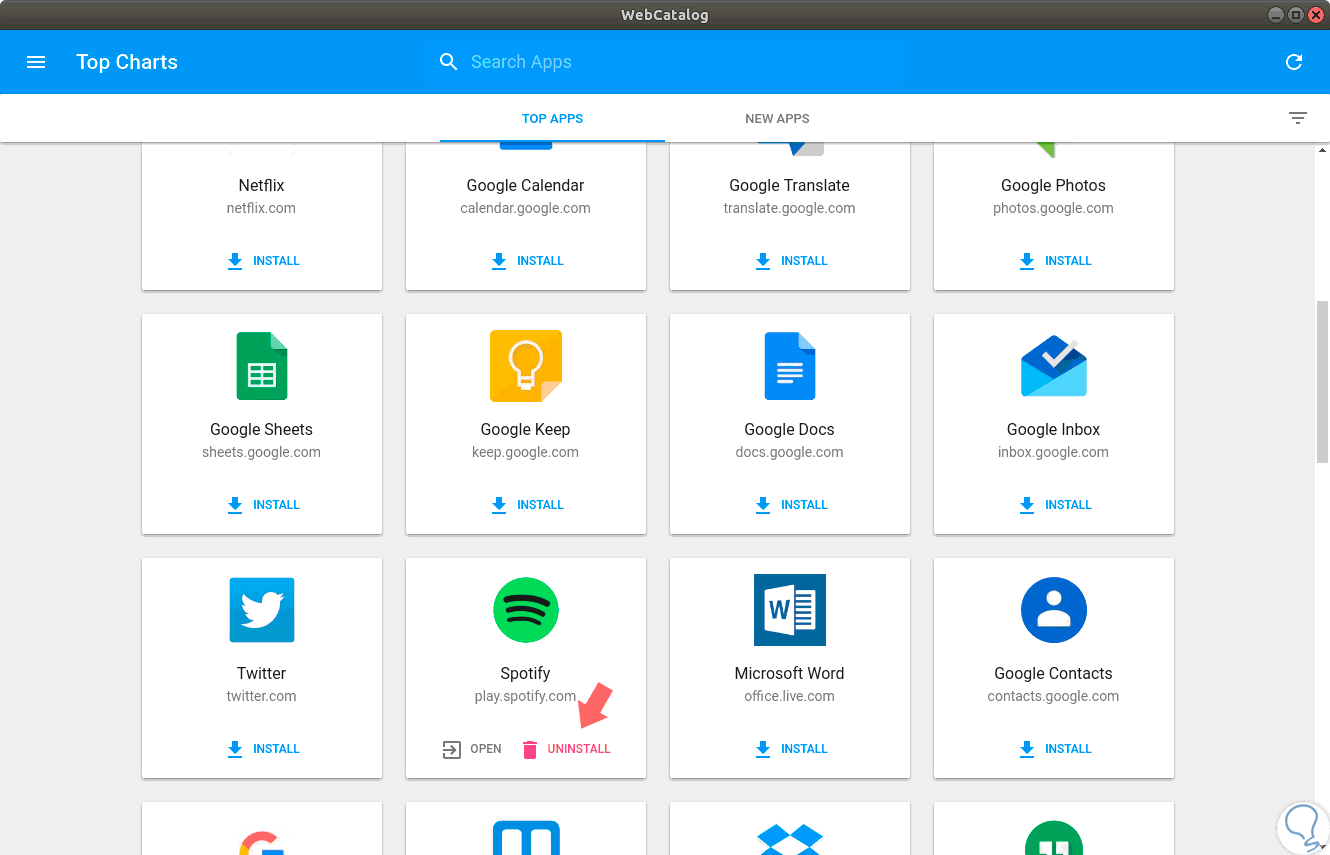Click the Google Calendar card title
Screen dimensions: 1330x855
point(526,185)
